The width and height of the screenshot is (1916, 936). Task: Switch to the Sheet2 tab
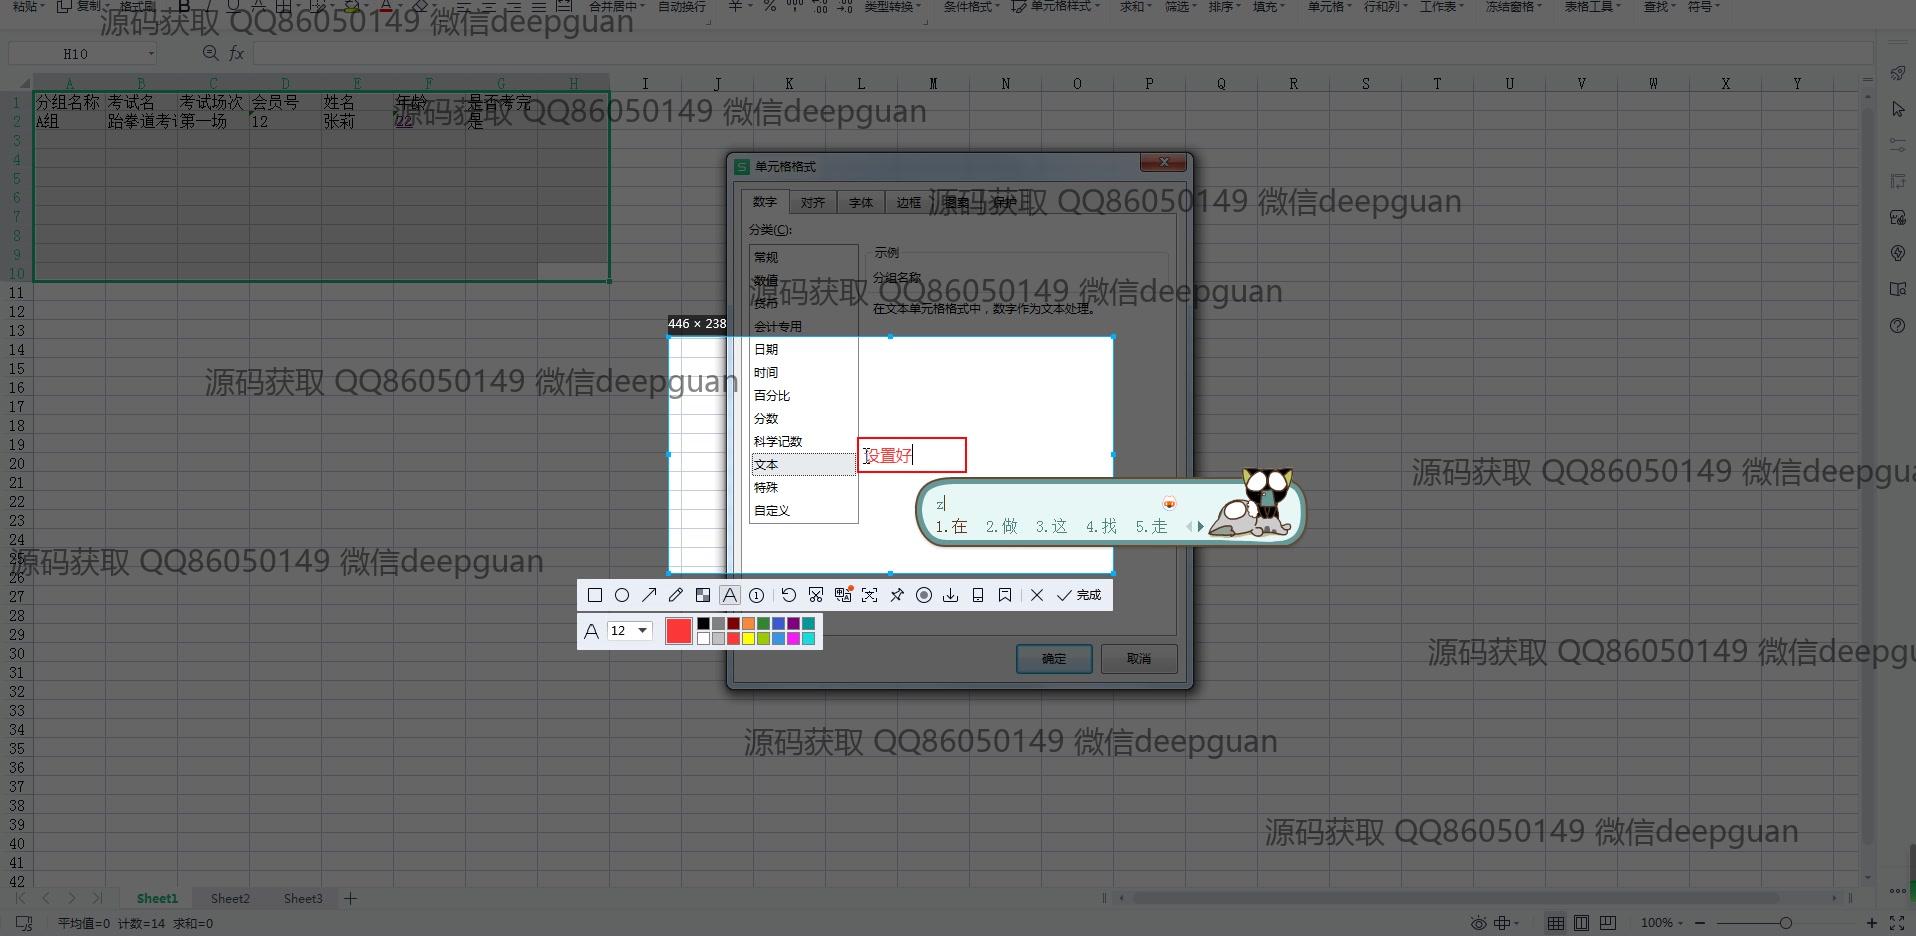(230, 899)
